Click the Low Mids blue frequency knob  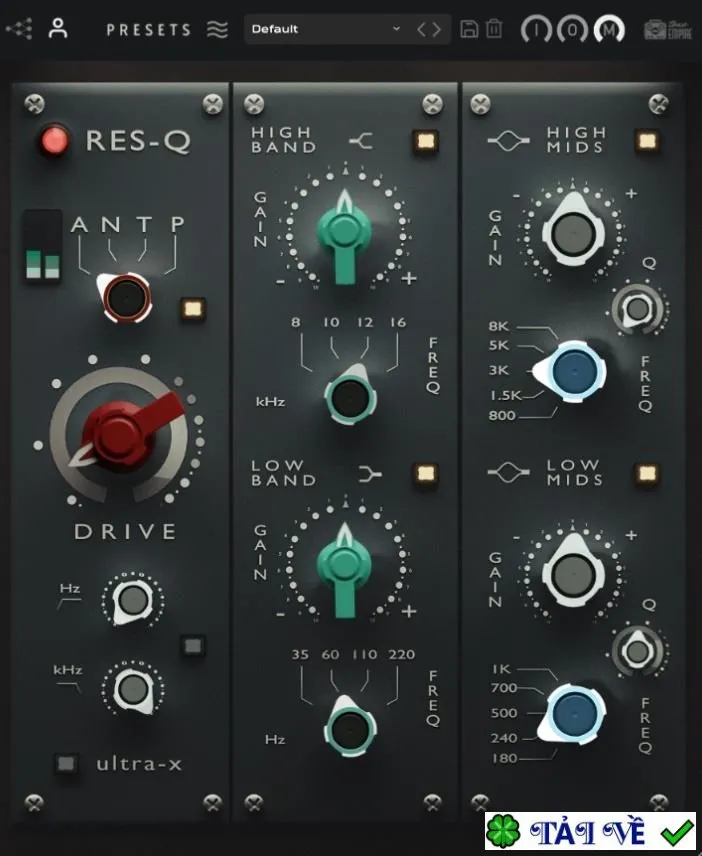[573, 713]
